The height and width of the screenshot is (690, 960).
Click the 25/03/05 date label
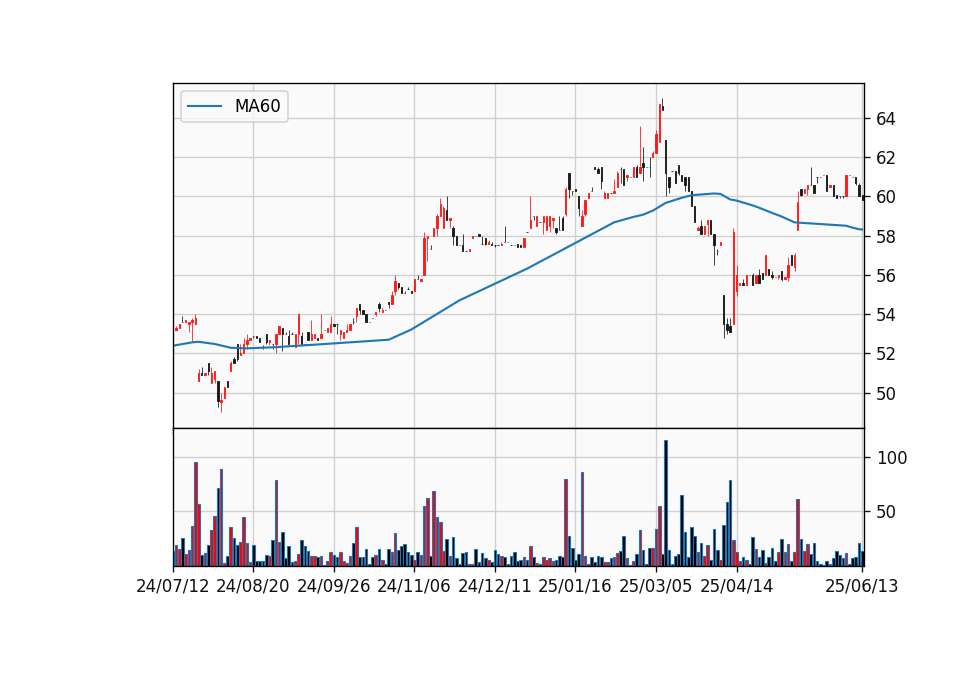(x=656, y=586)
